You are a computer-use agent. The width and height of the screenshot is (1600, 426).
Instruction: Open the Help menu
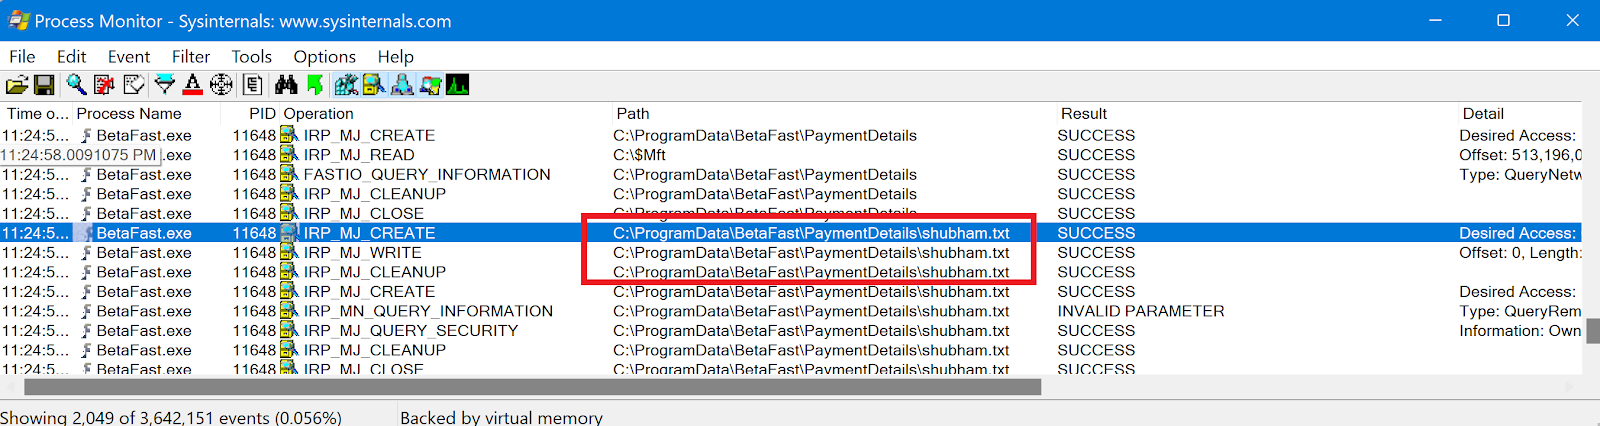(396, 57)
